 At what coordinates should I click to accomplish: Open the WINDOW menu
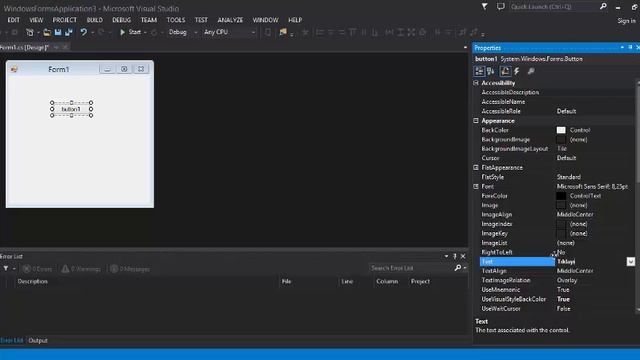[x=265, y=20]
